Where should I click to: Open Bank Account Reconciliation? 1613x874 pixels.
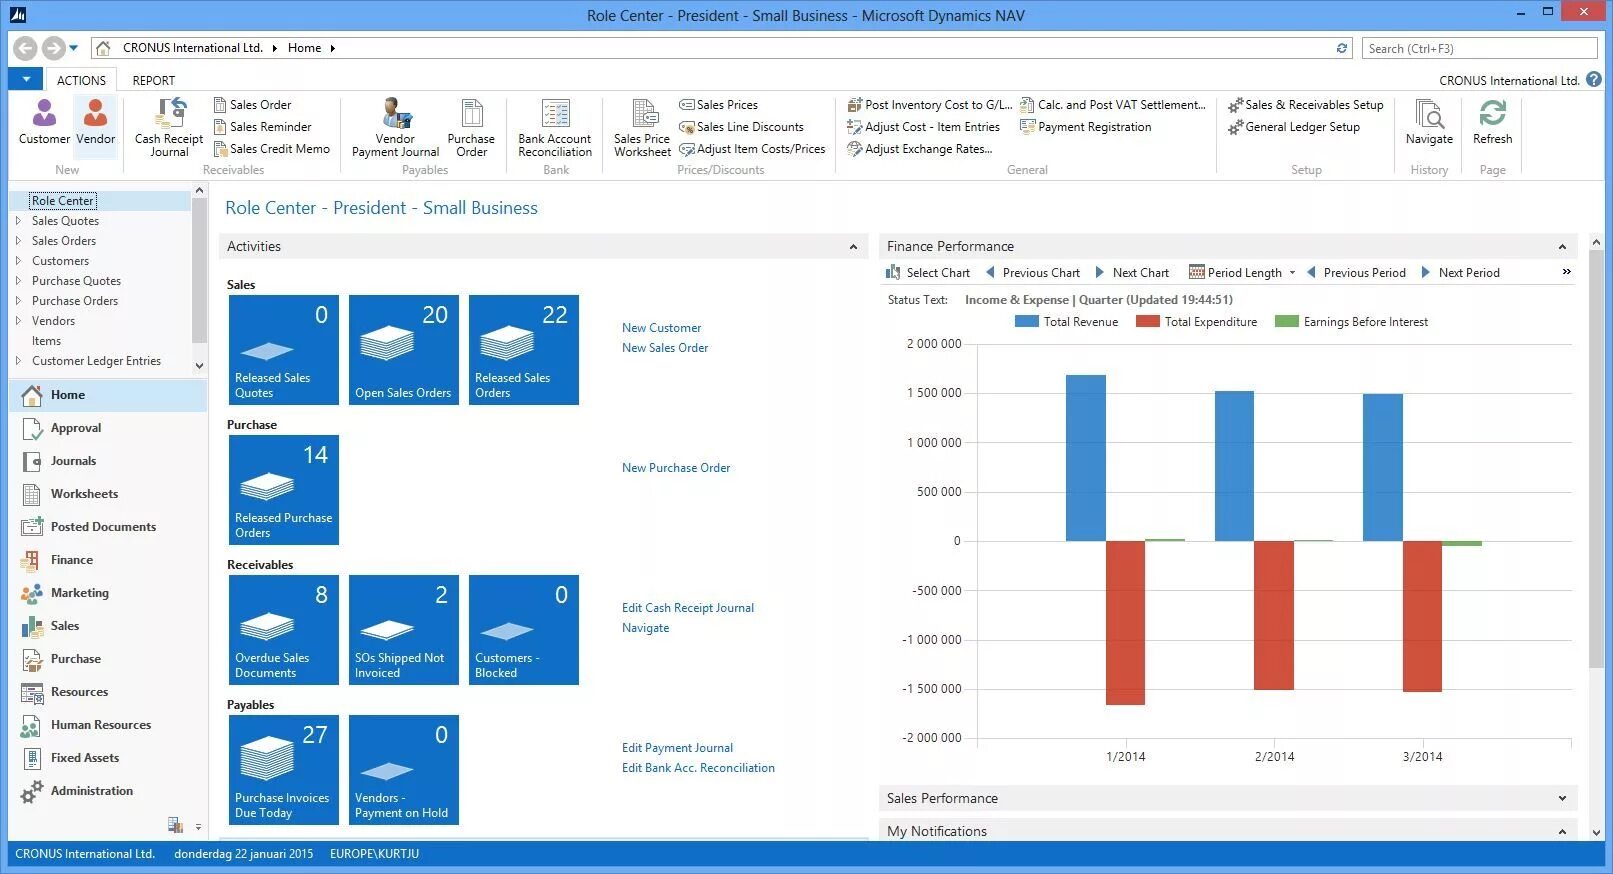tap(555, 127)
